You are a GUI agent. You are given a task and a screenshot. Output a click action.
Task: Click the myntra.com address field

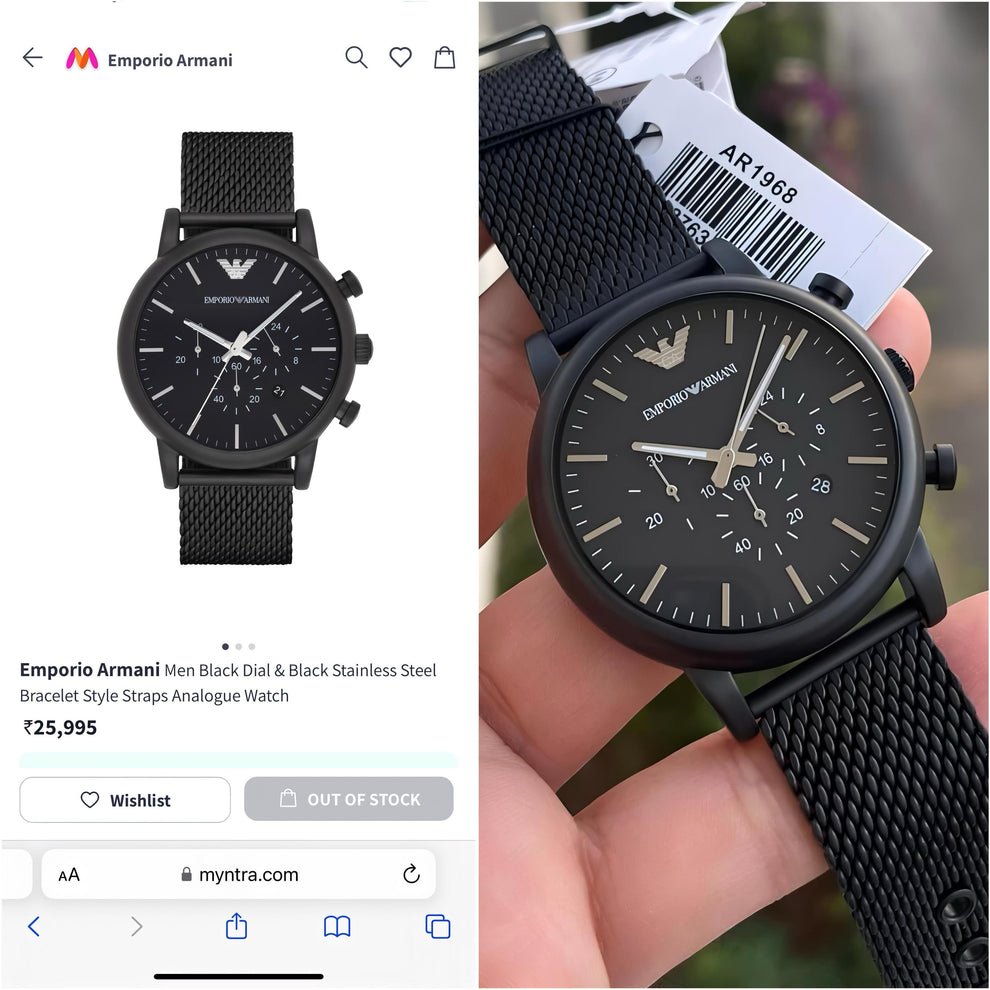point(239,874)
